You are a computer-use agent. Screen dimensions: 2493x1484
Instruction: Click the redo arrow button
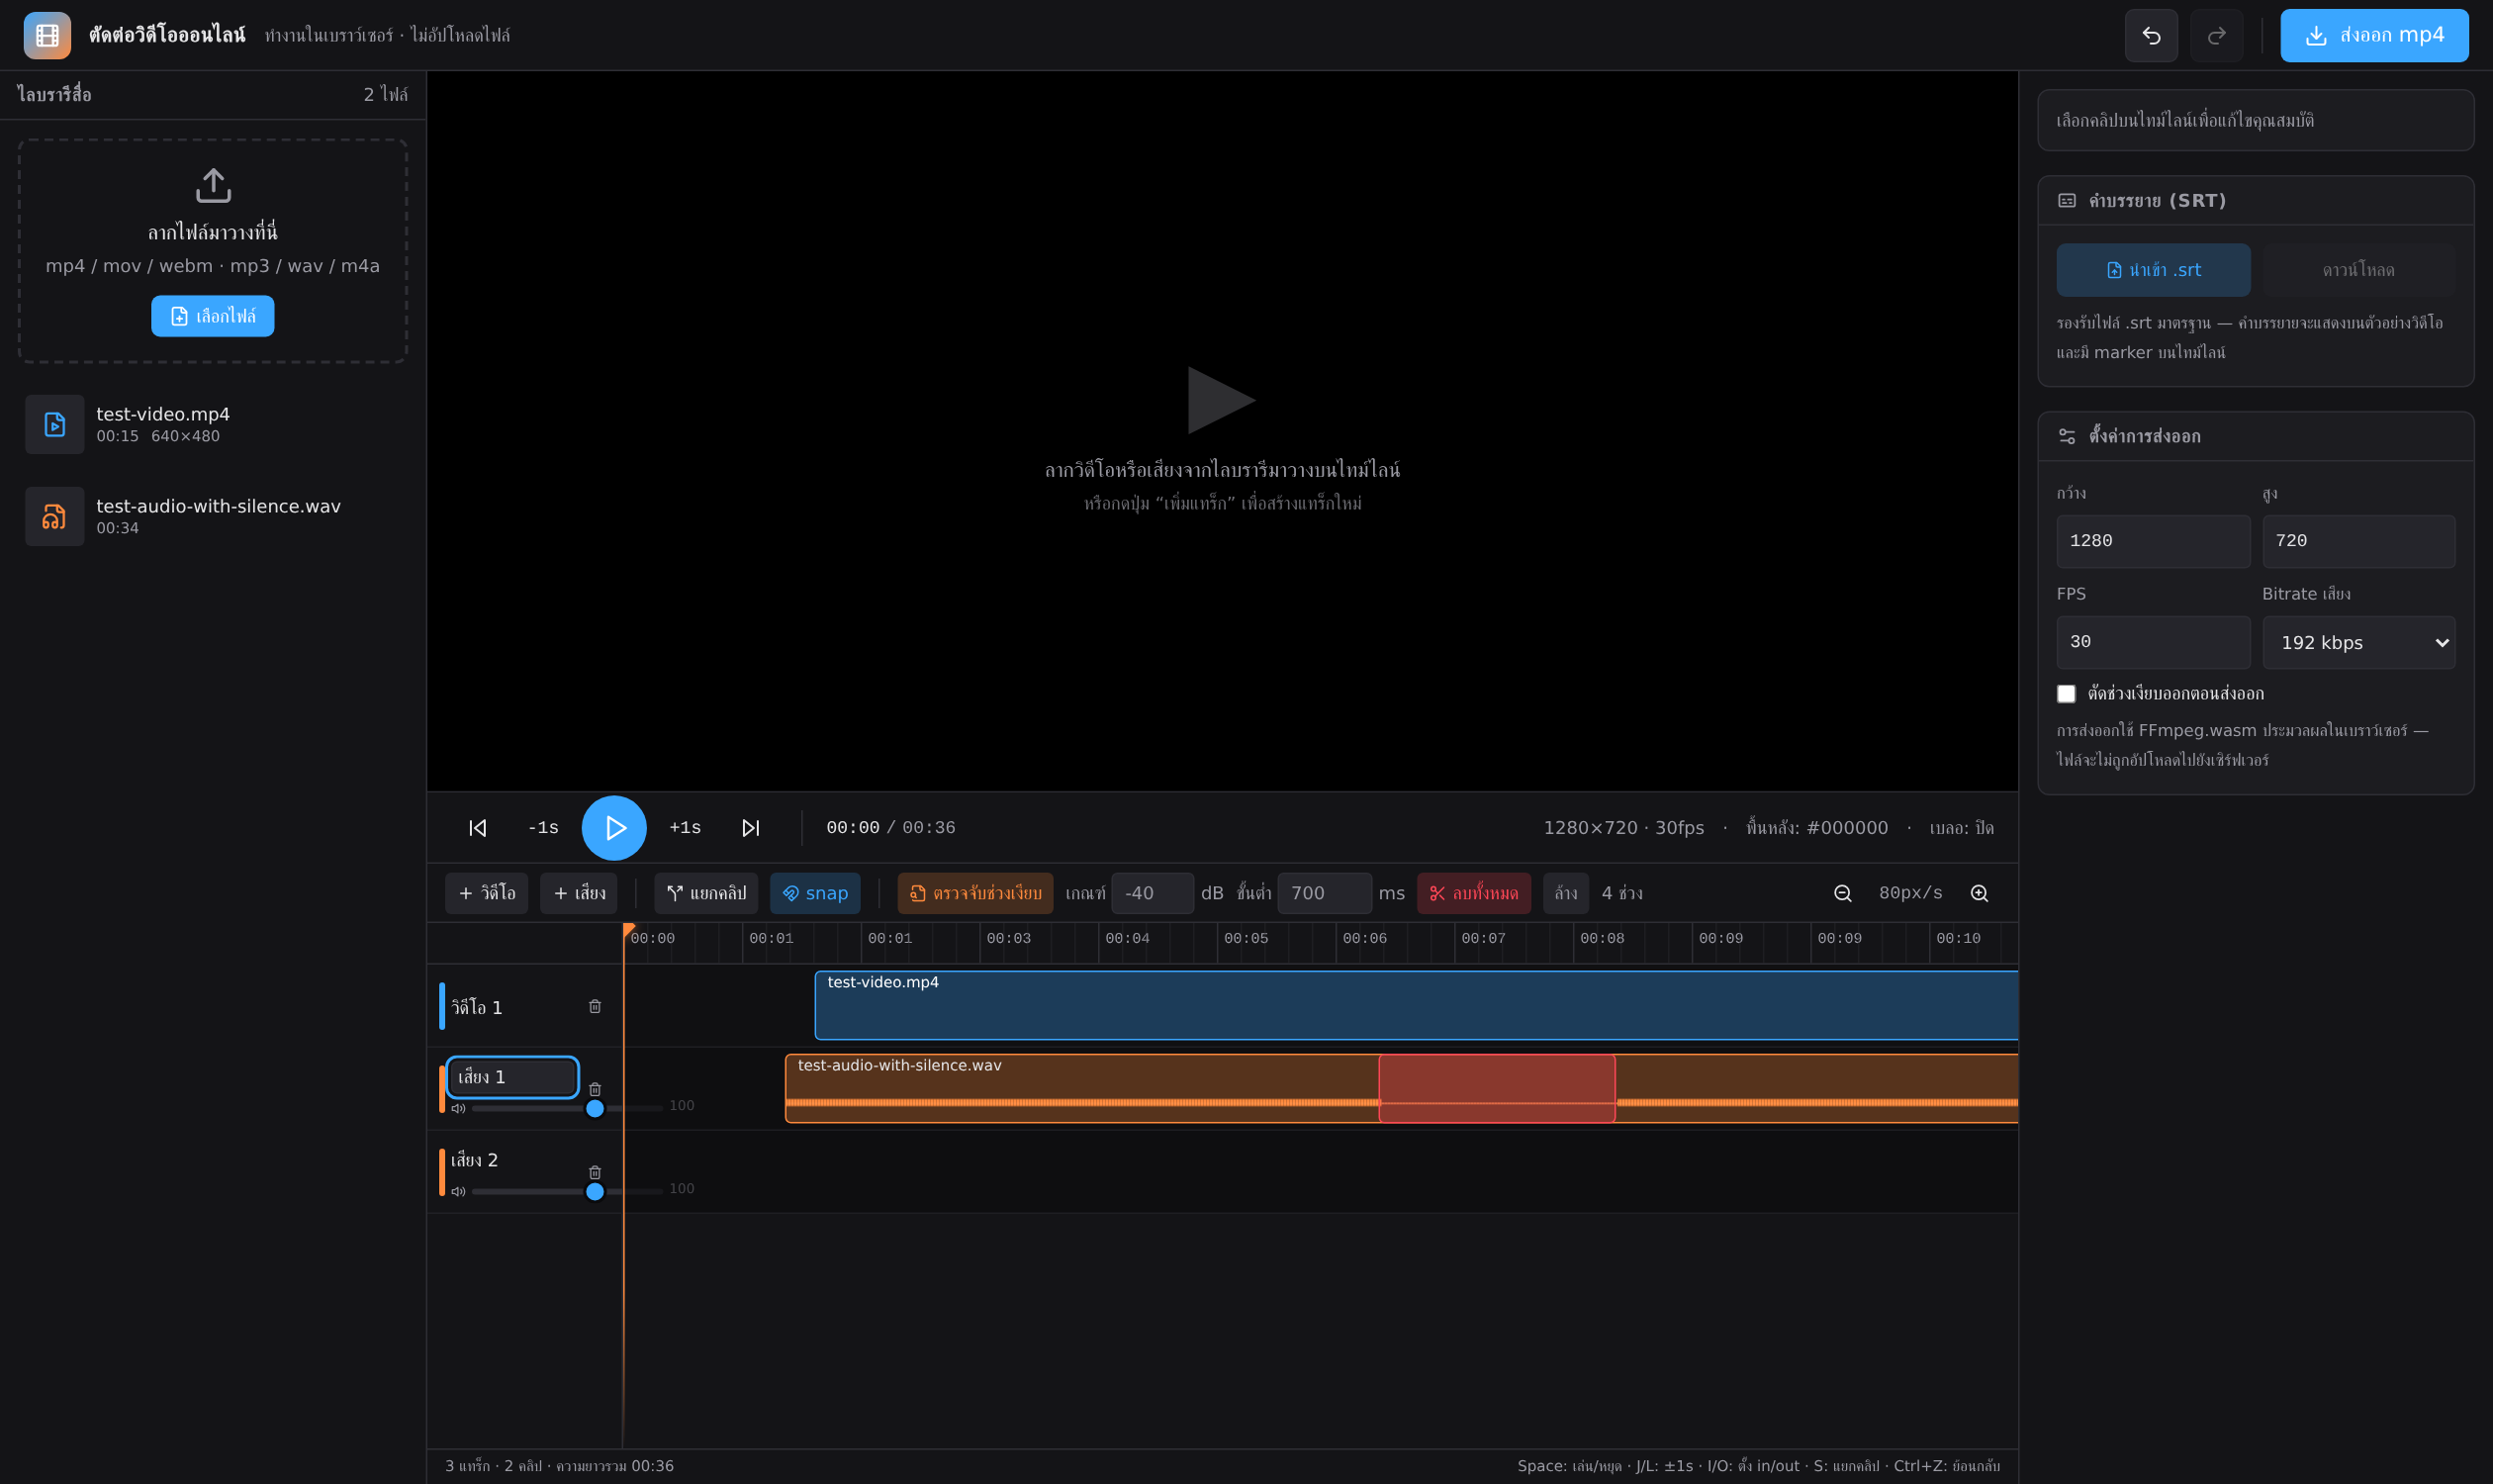(x=2216, y=36)
